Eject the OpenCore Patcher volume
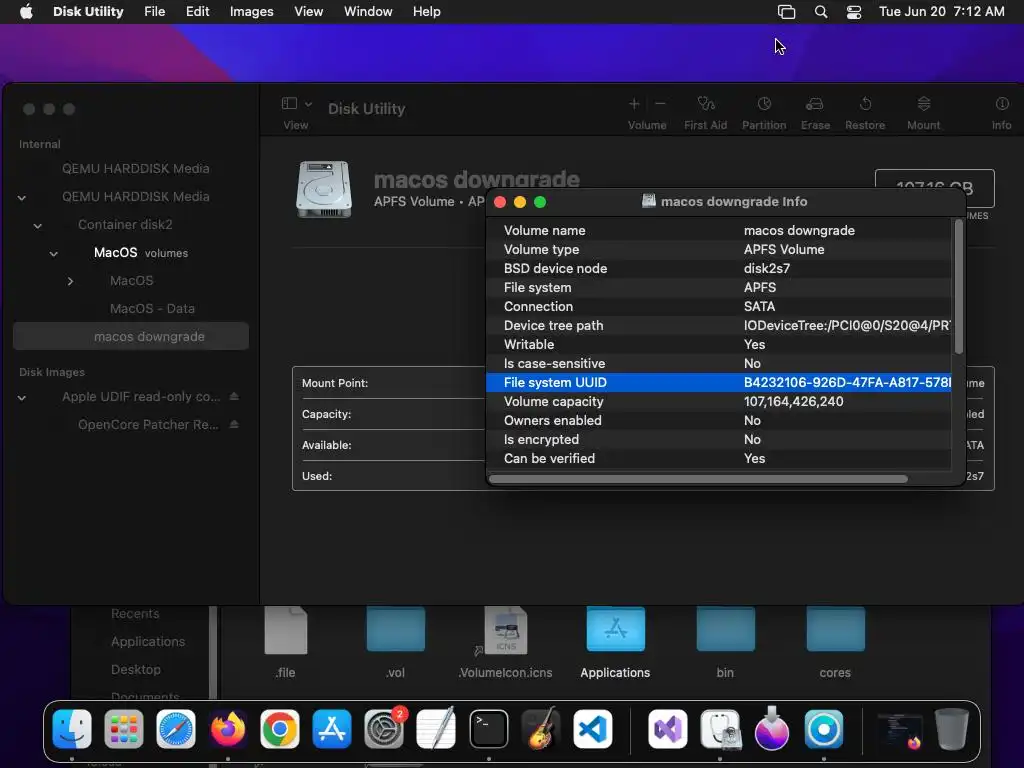 234,424
